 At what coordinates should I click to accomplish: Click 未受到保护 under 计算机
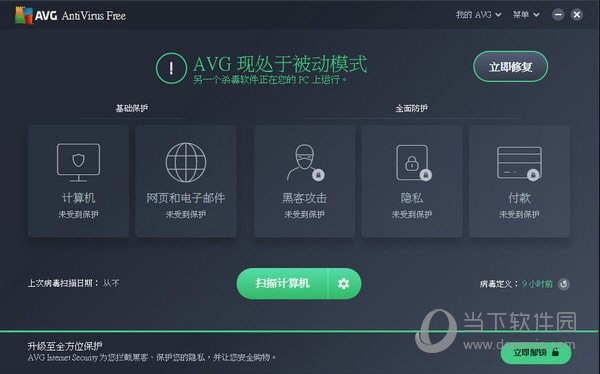point(78,214)
